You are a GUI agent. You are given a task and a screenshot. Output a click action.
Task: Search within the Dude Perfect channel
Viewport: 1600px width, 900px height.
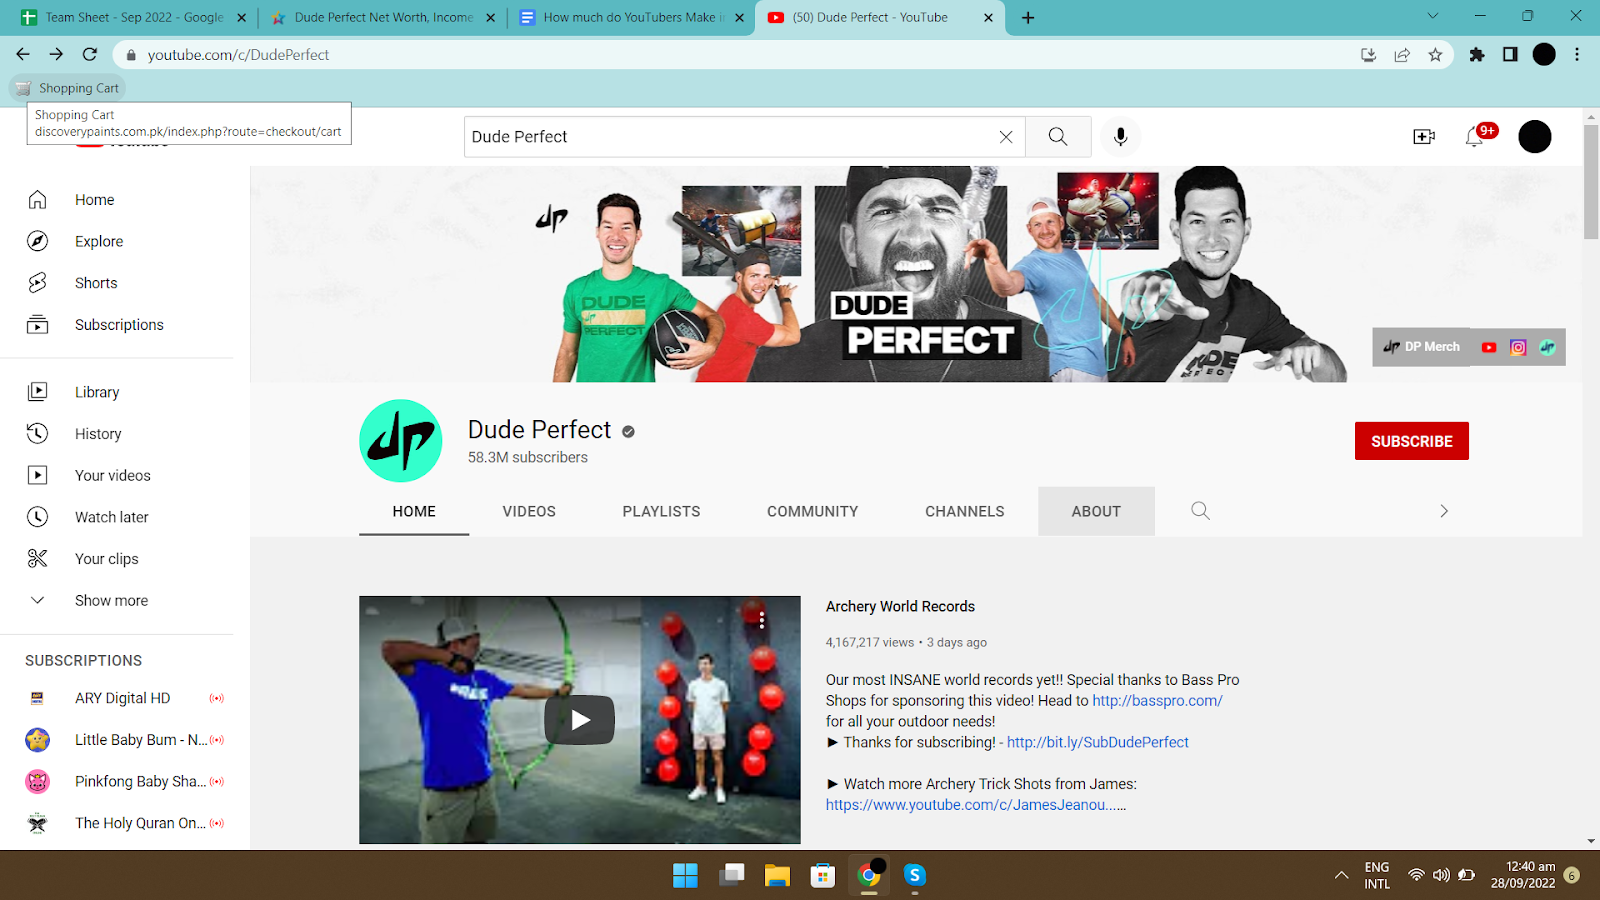coord(1200,511)
